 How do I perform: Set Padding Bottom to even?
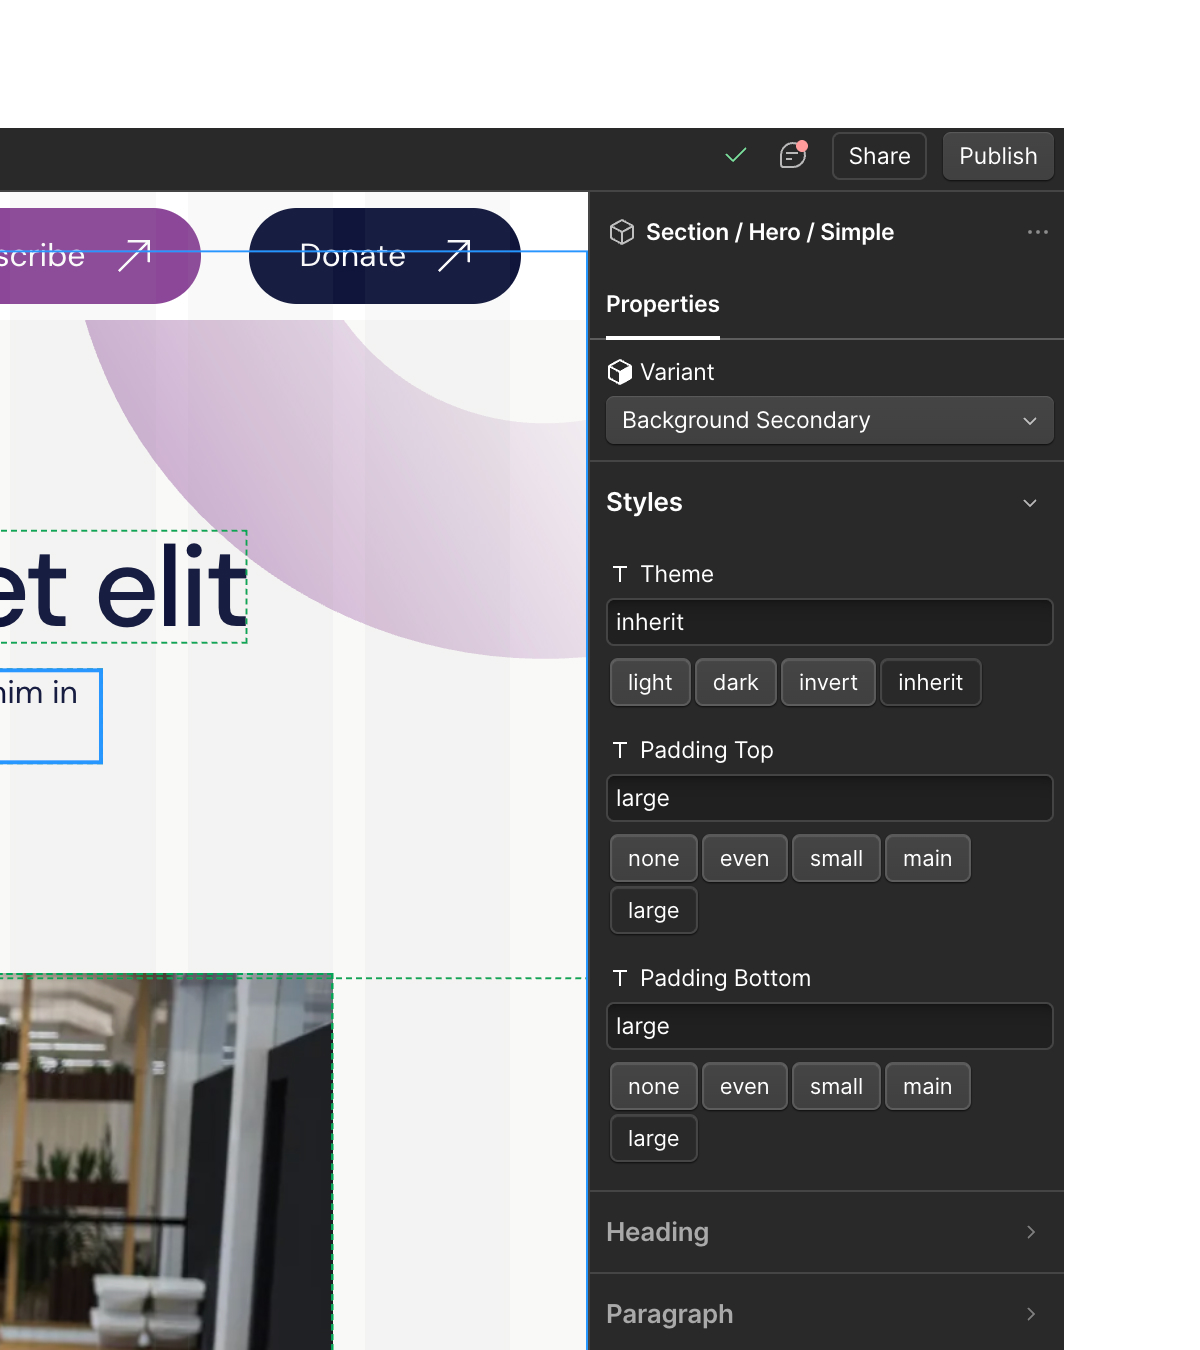point(745,1086)
